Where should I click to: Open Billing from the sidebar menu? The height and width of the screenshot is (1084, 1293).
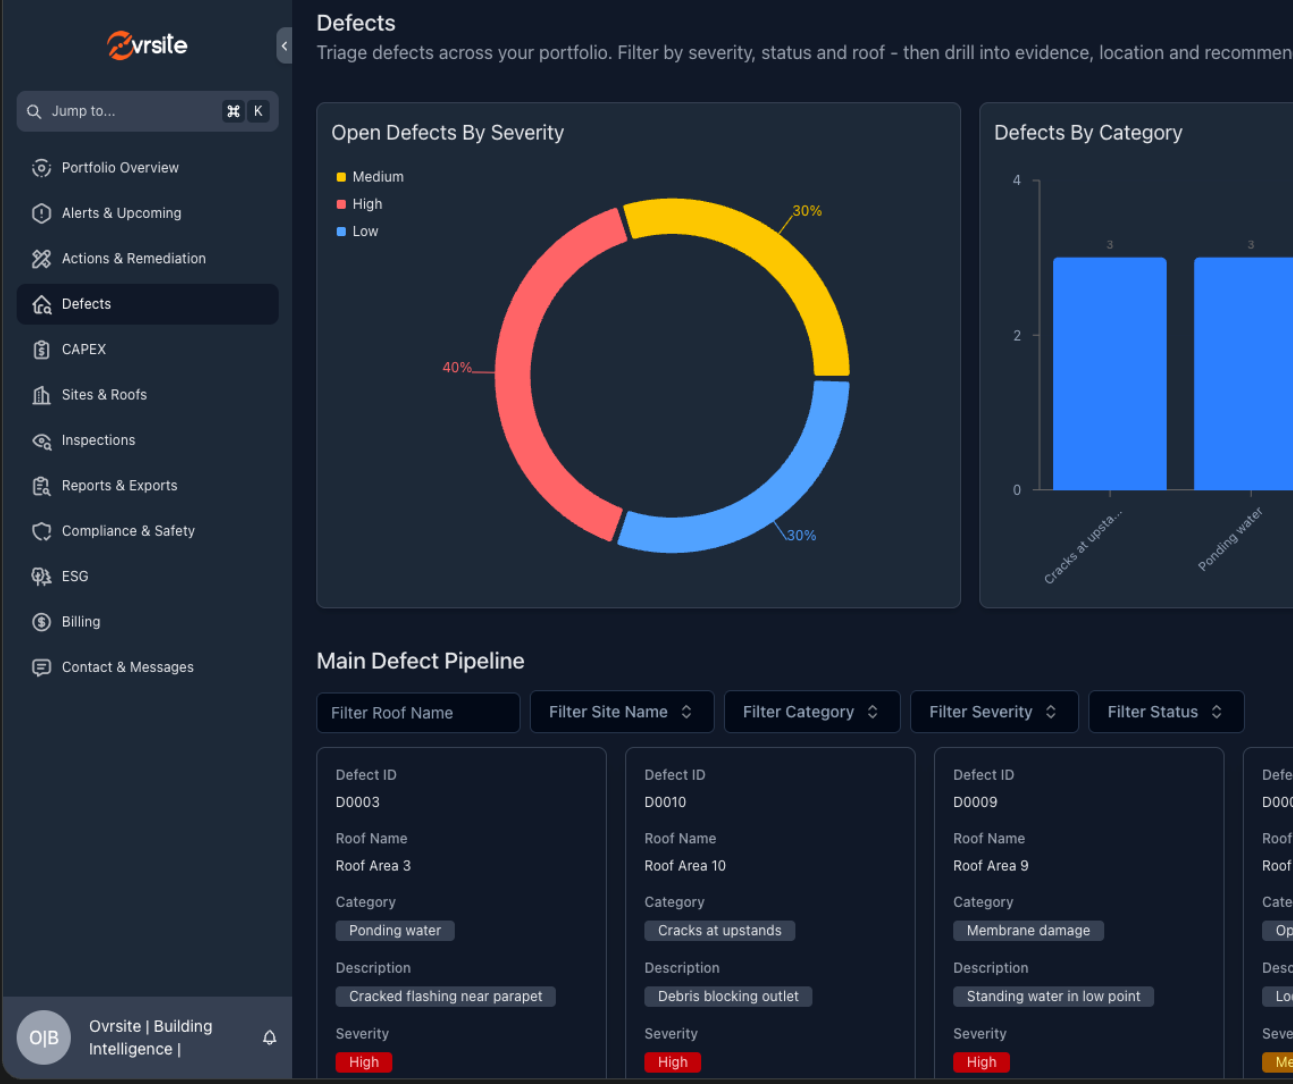click(81, 621)
